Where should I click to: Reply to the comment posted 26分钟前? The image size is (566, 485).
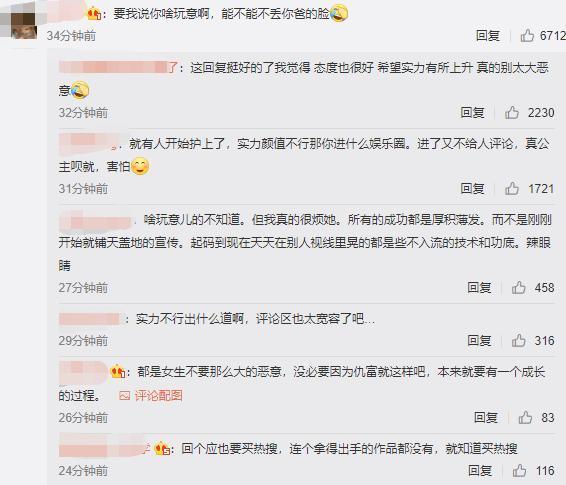click(486, 418)
